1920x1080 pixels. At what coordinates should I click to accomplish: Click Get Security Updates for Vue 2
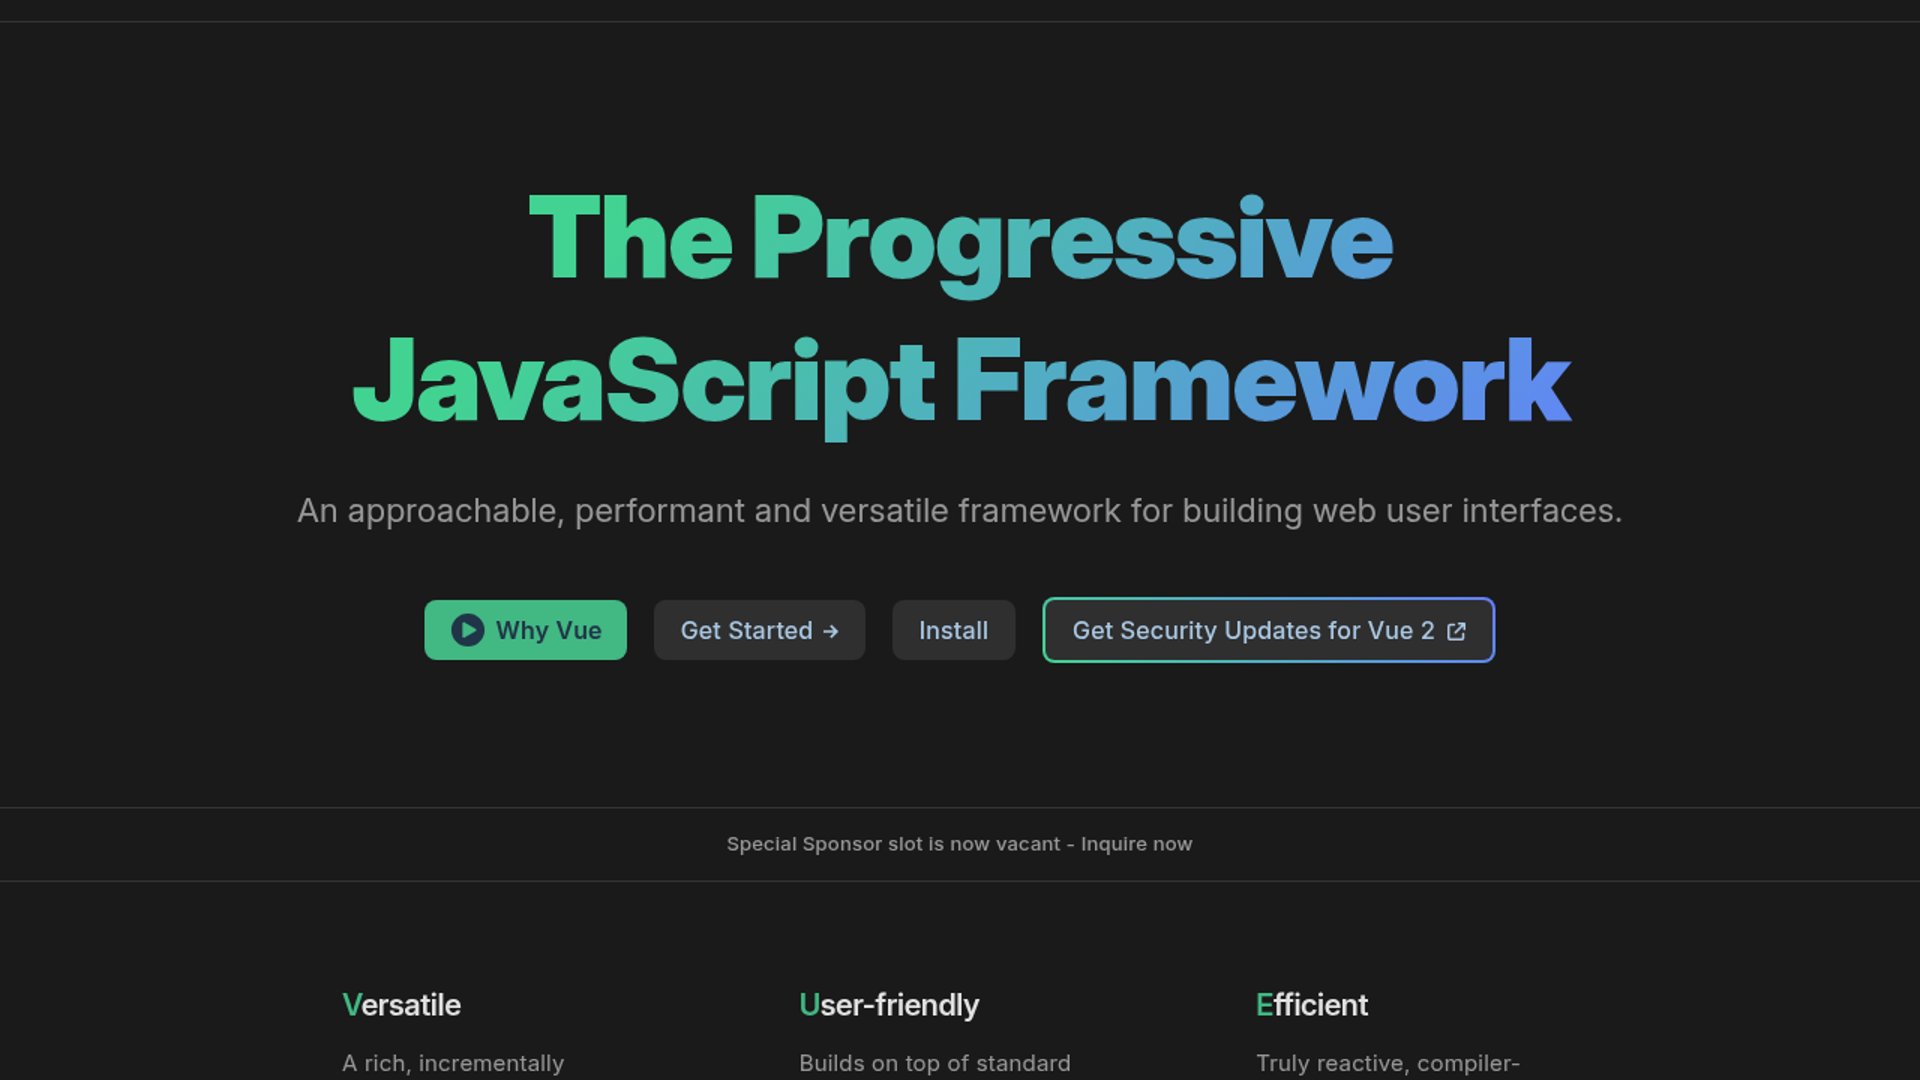point(1268,630)
